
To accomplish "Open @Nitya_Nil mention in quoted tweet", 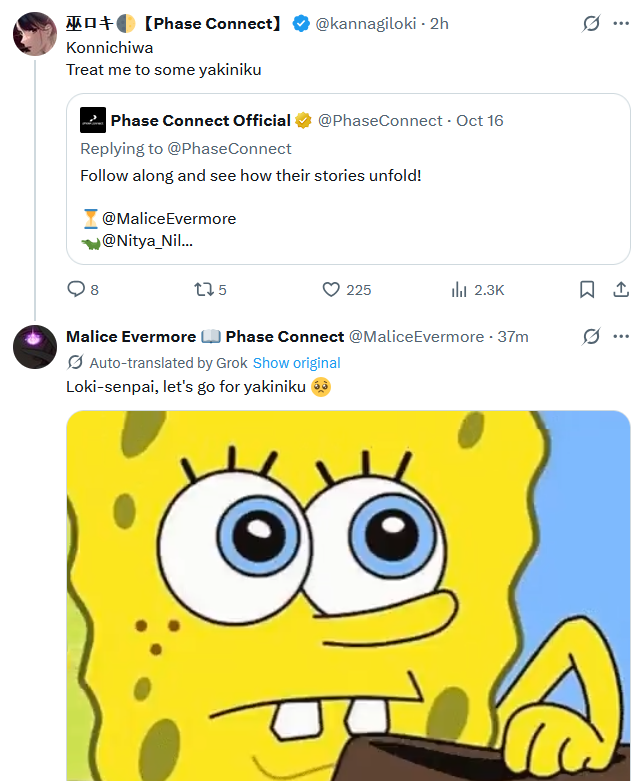I will [147, 241].
